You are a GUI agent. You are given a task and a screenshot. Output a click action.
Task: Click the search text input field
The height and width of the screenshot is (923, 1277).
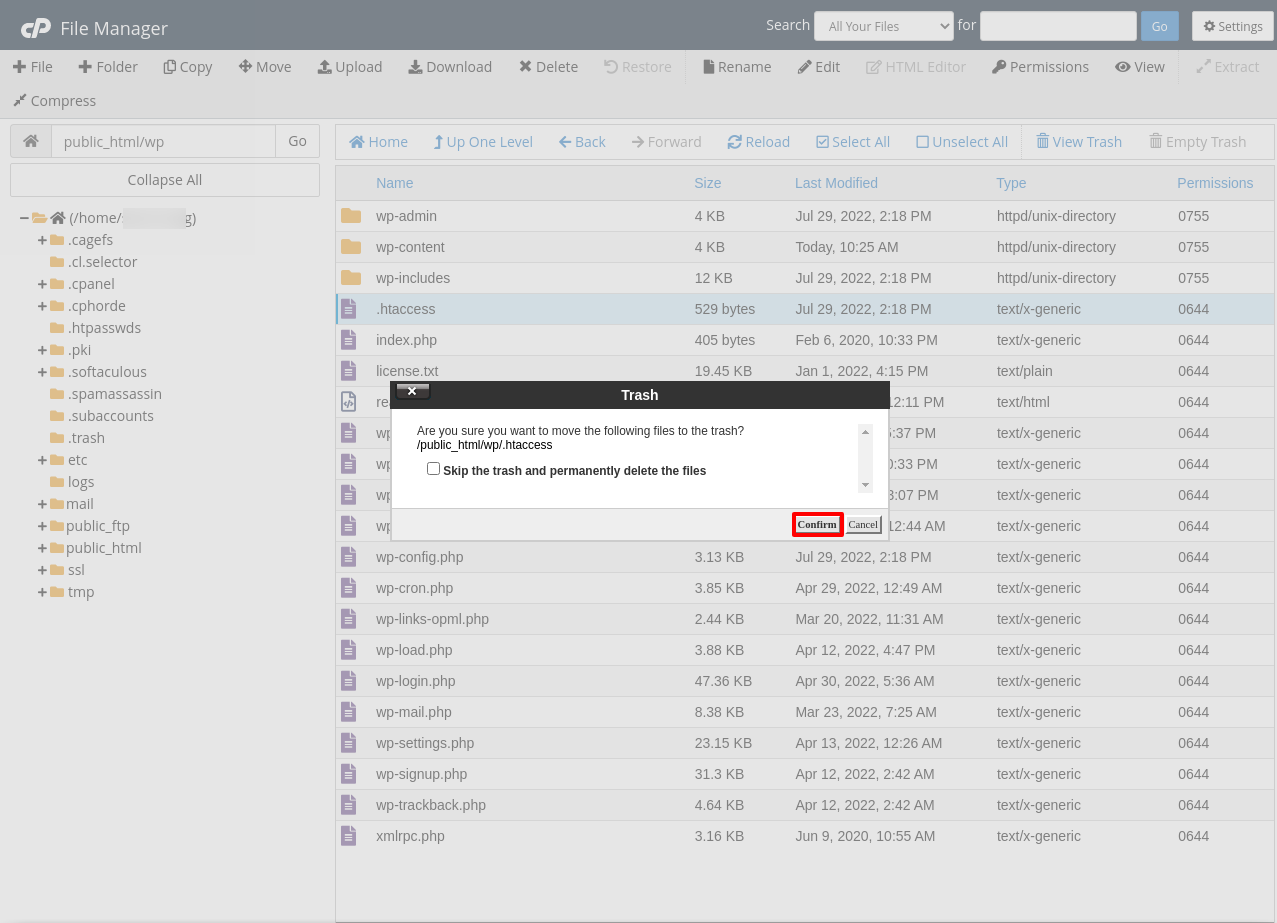pyautogui.click(x=1058, y=26)
